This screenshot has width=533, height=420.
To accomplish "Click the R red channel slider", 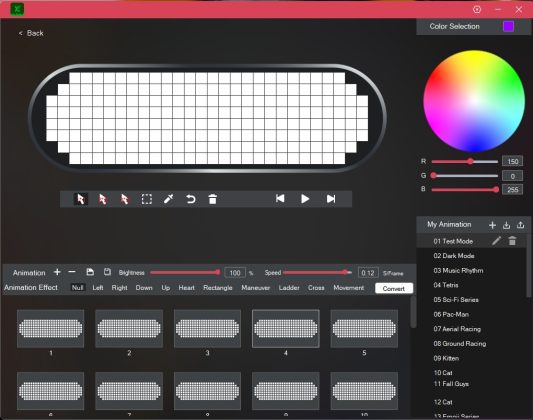I will (465, 161).
